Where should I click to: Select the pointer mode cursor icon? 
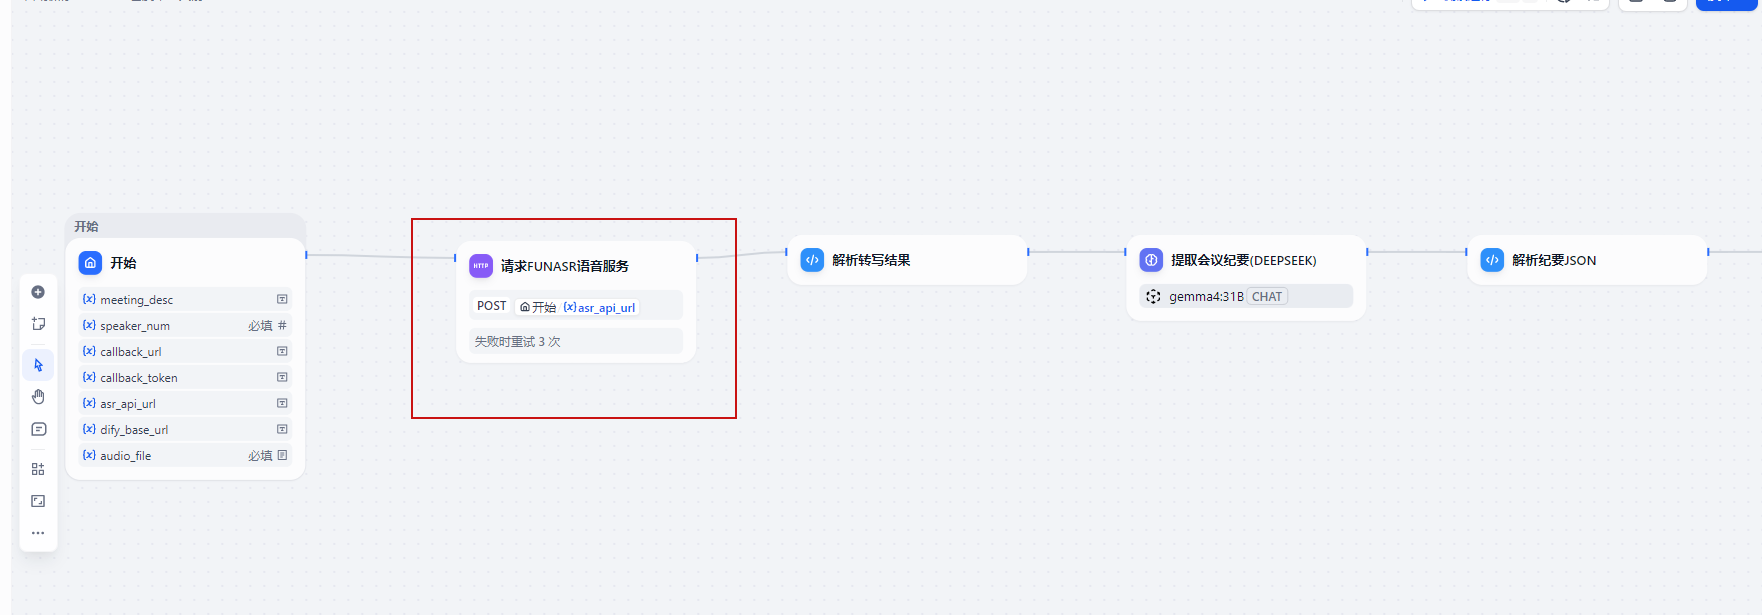[38, 365]
